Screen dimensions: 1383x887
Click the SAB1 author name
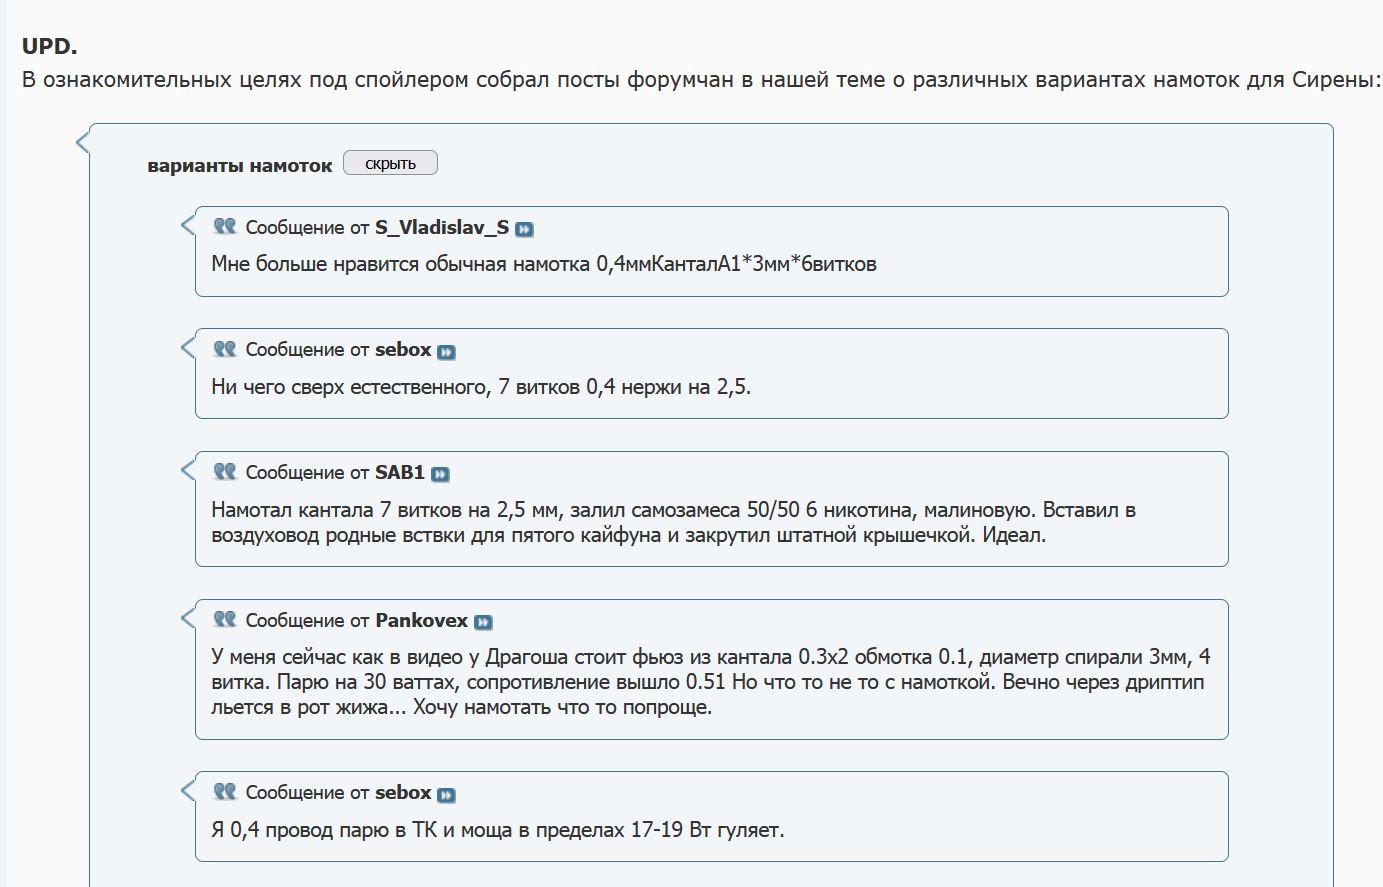tap(400, 472)
